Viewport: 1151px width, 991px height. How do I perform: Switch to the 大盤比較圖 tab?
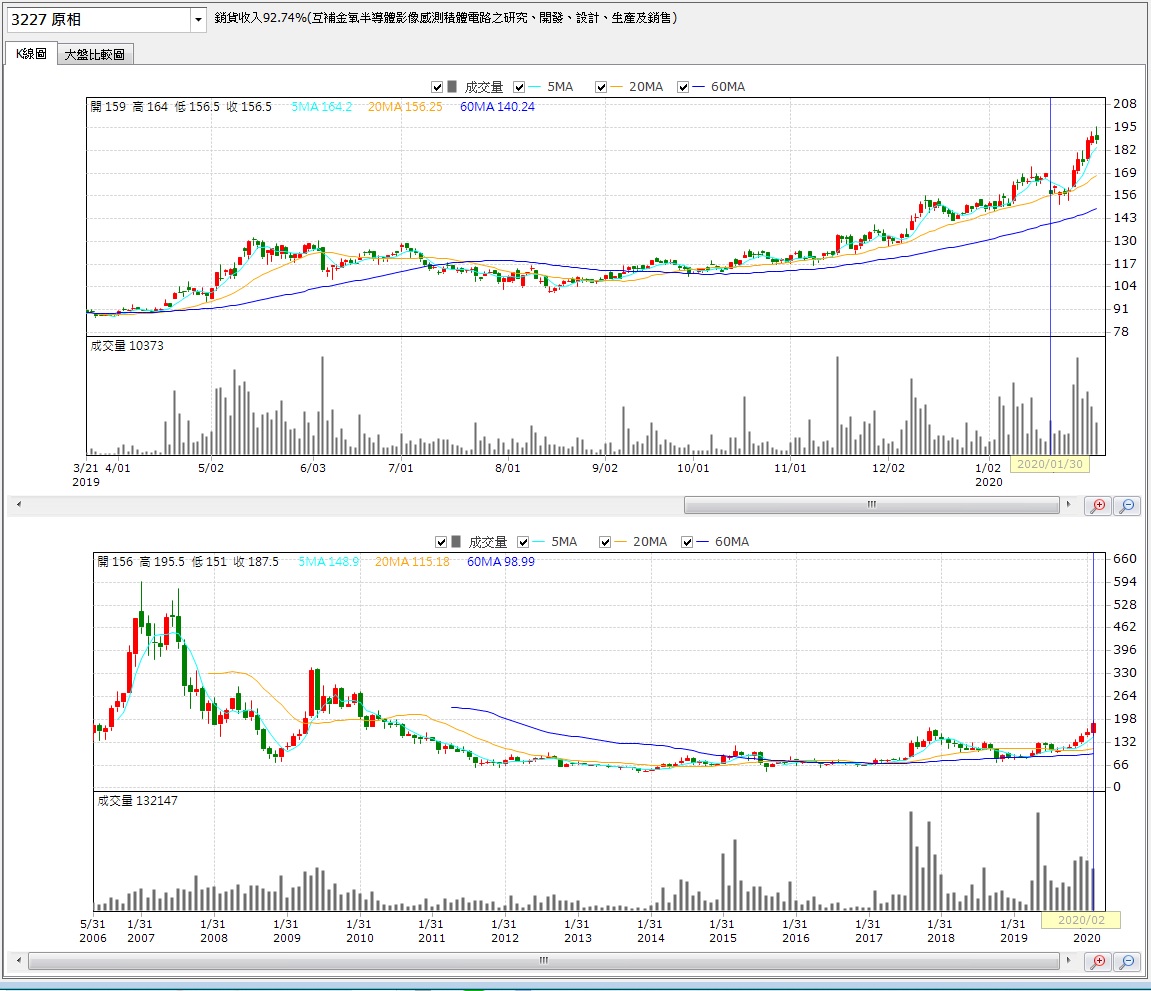click(x=95, y=54)
